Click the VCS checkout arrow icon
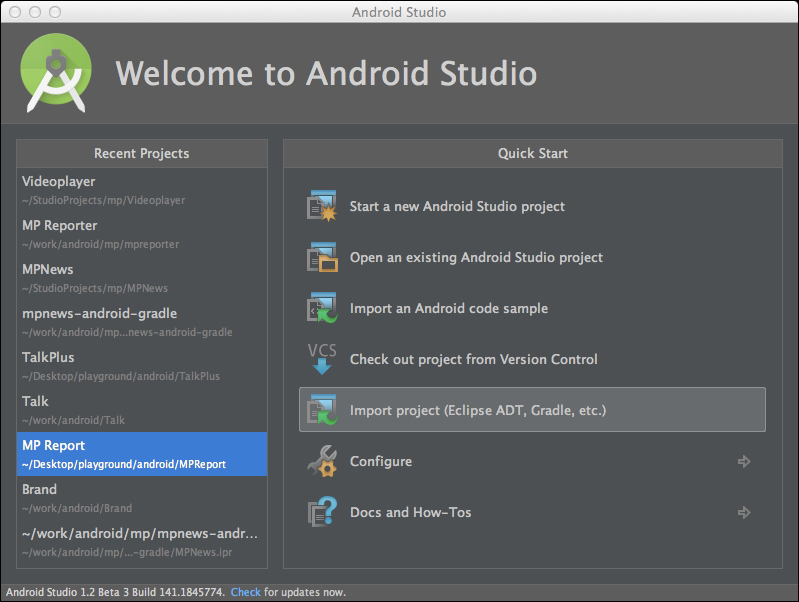Image resolution: width=799 pixels, height=602 pixels. [322, 359]
